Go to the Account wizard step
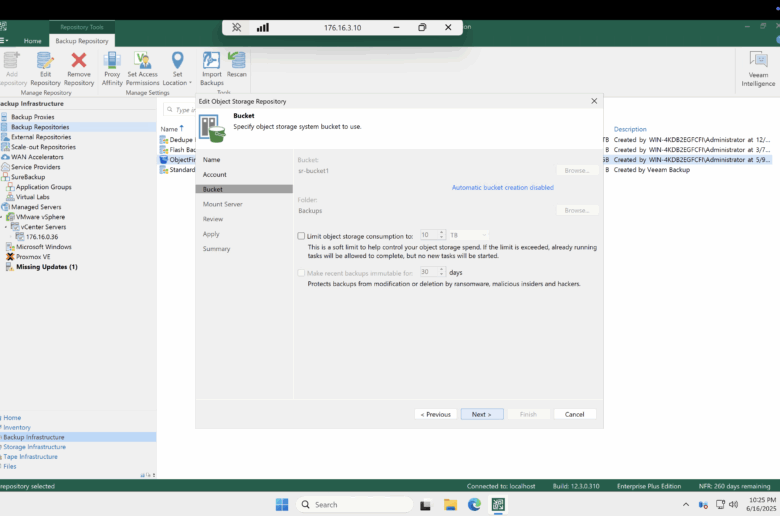 click(x=214, y=175)
